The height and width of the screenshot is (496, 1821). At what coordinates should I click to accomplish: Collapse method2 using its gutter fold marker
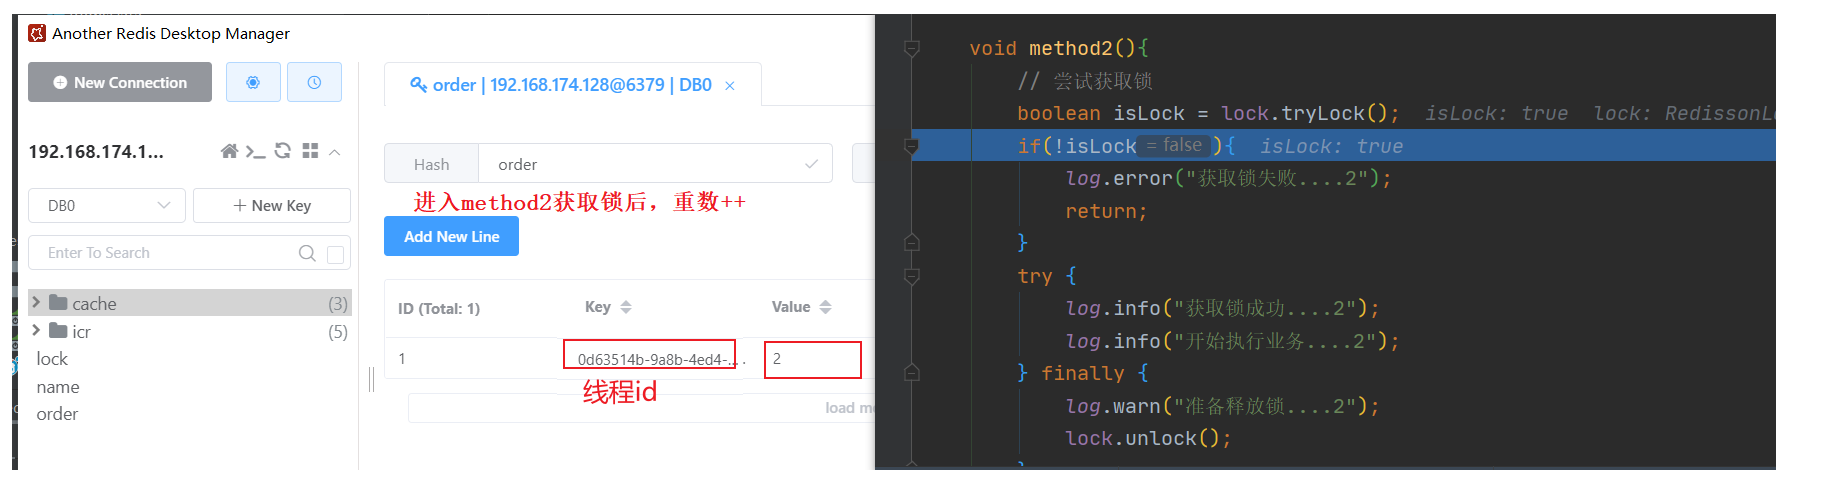(x=911, y=47)
